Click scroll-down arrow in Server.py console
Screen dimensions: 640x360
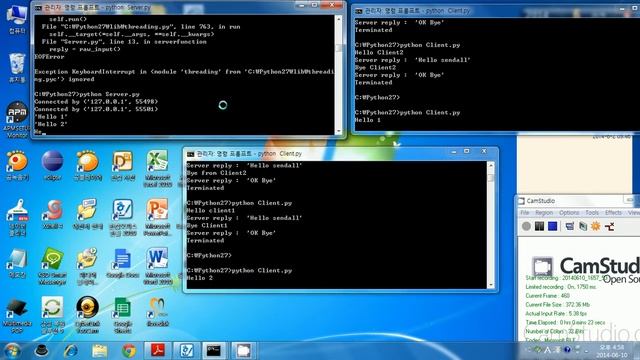tap(338, 131)
